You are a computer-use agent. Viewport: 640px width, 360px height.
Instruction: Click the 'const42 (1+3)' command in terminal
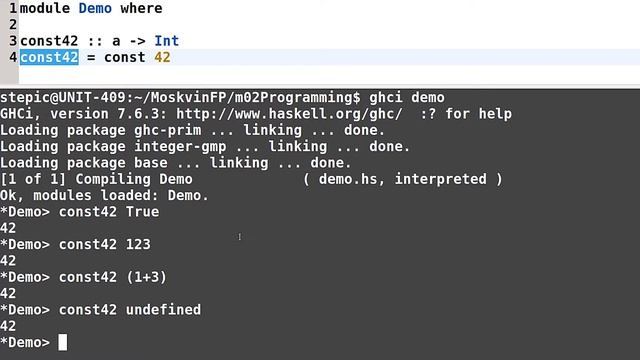[113, 277]
